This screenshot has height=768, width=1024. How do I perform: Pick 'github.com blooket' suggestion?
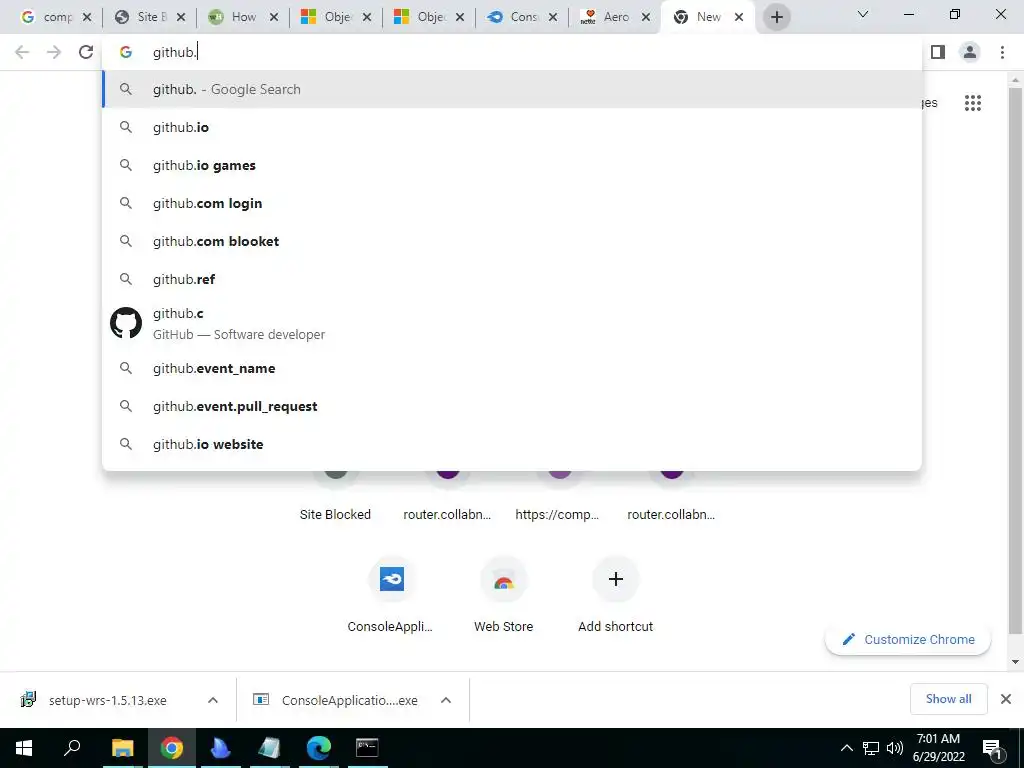512,241
